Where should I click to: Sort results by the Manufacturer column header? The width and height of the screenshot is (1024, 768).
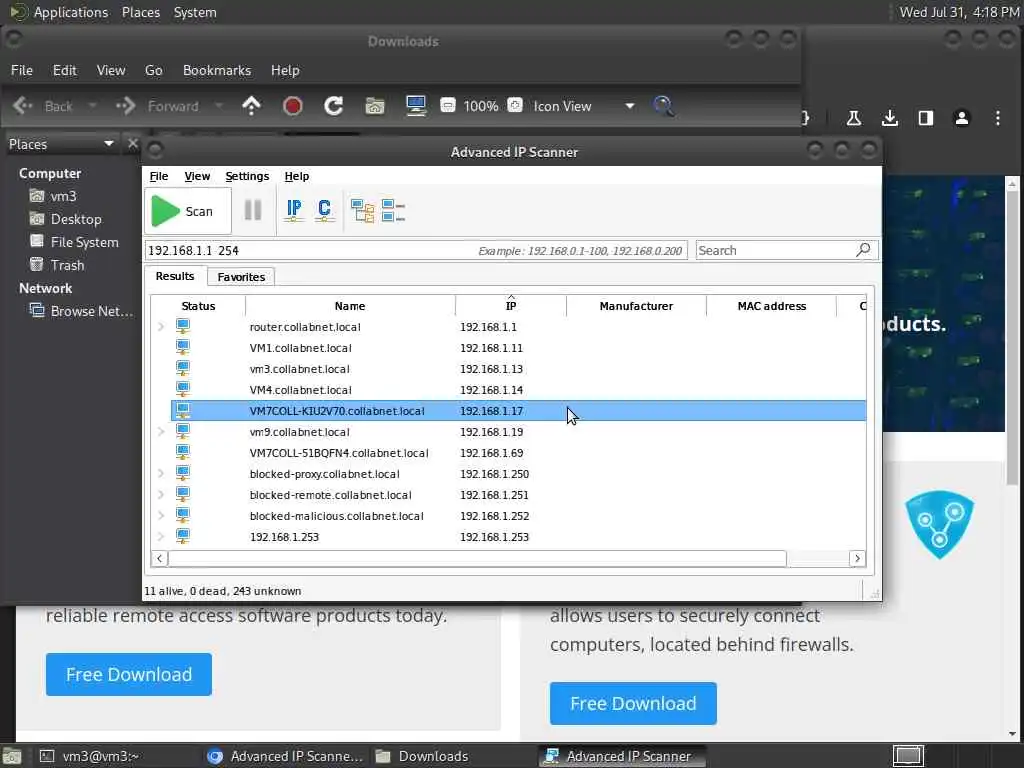click(x=636, y=306)
